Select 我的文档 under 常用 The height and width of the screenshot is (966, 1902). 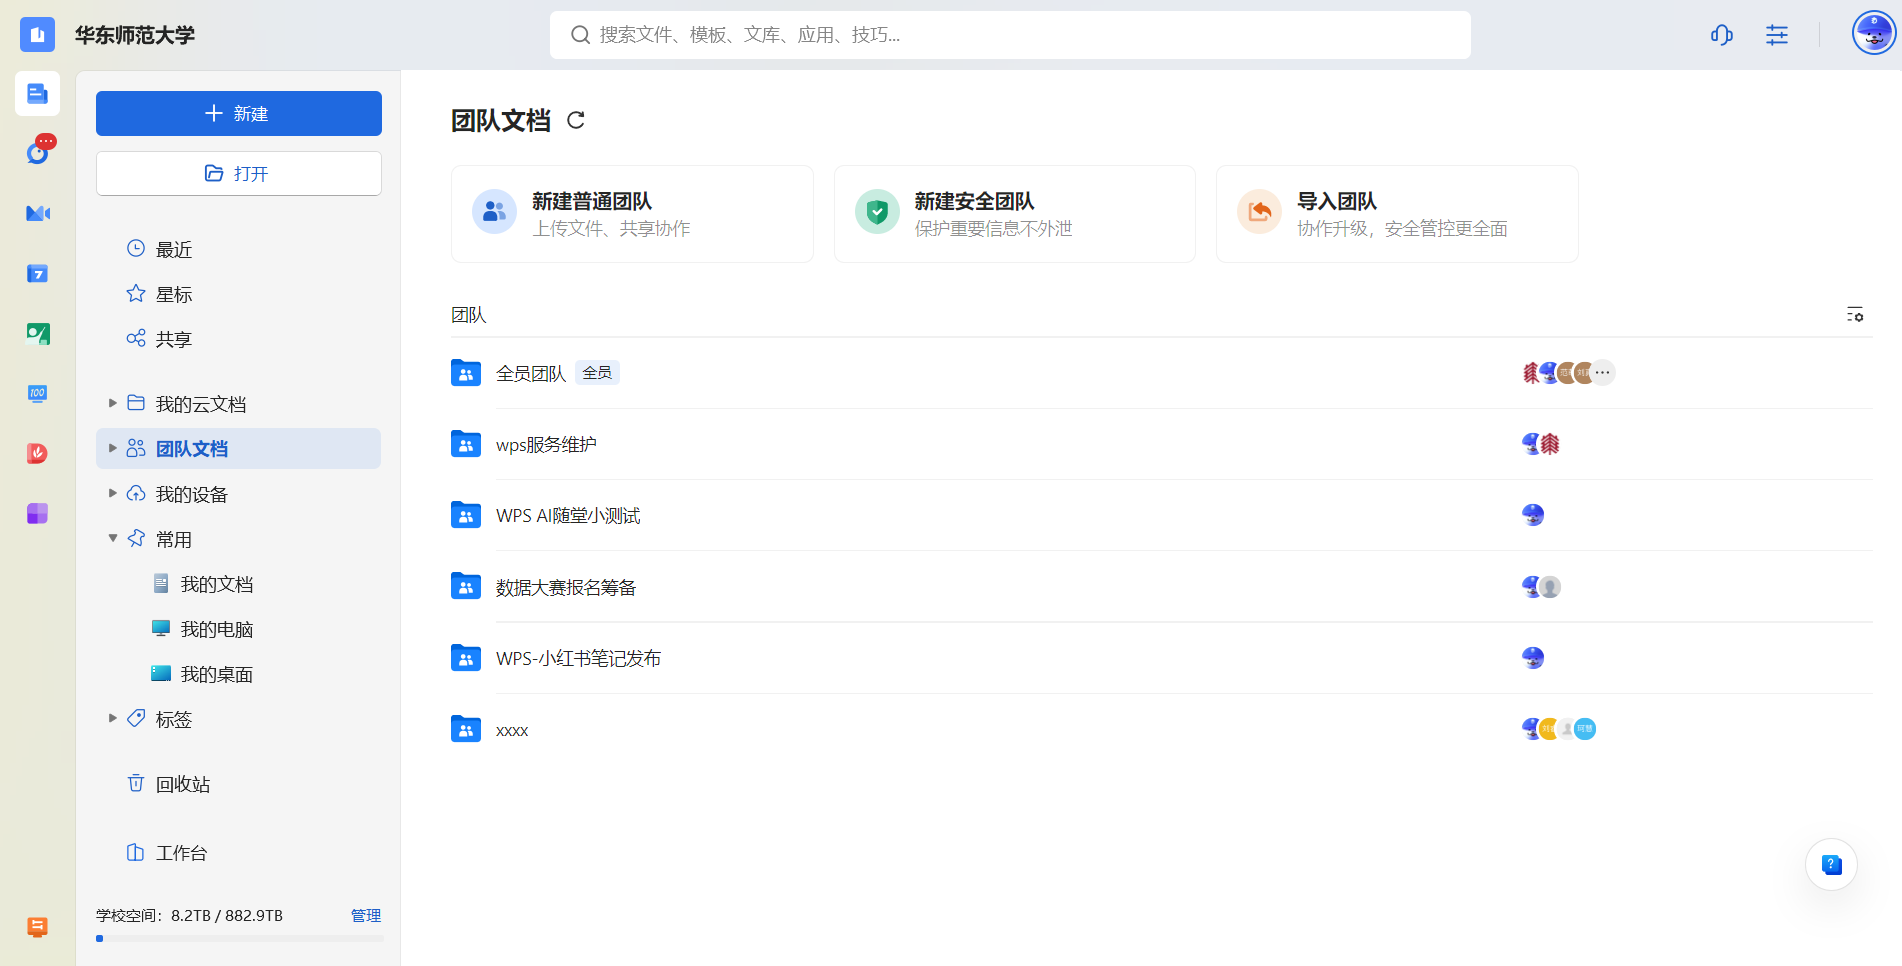(x=238, y=584)
